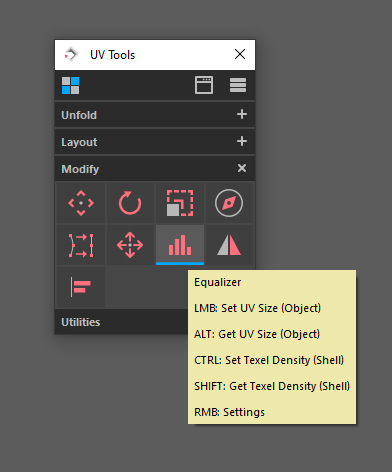Activate the Equalizer bar-chart icon

pos(180,245)
